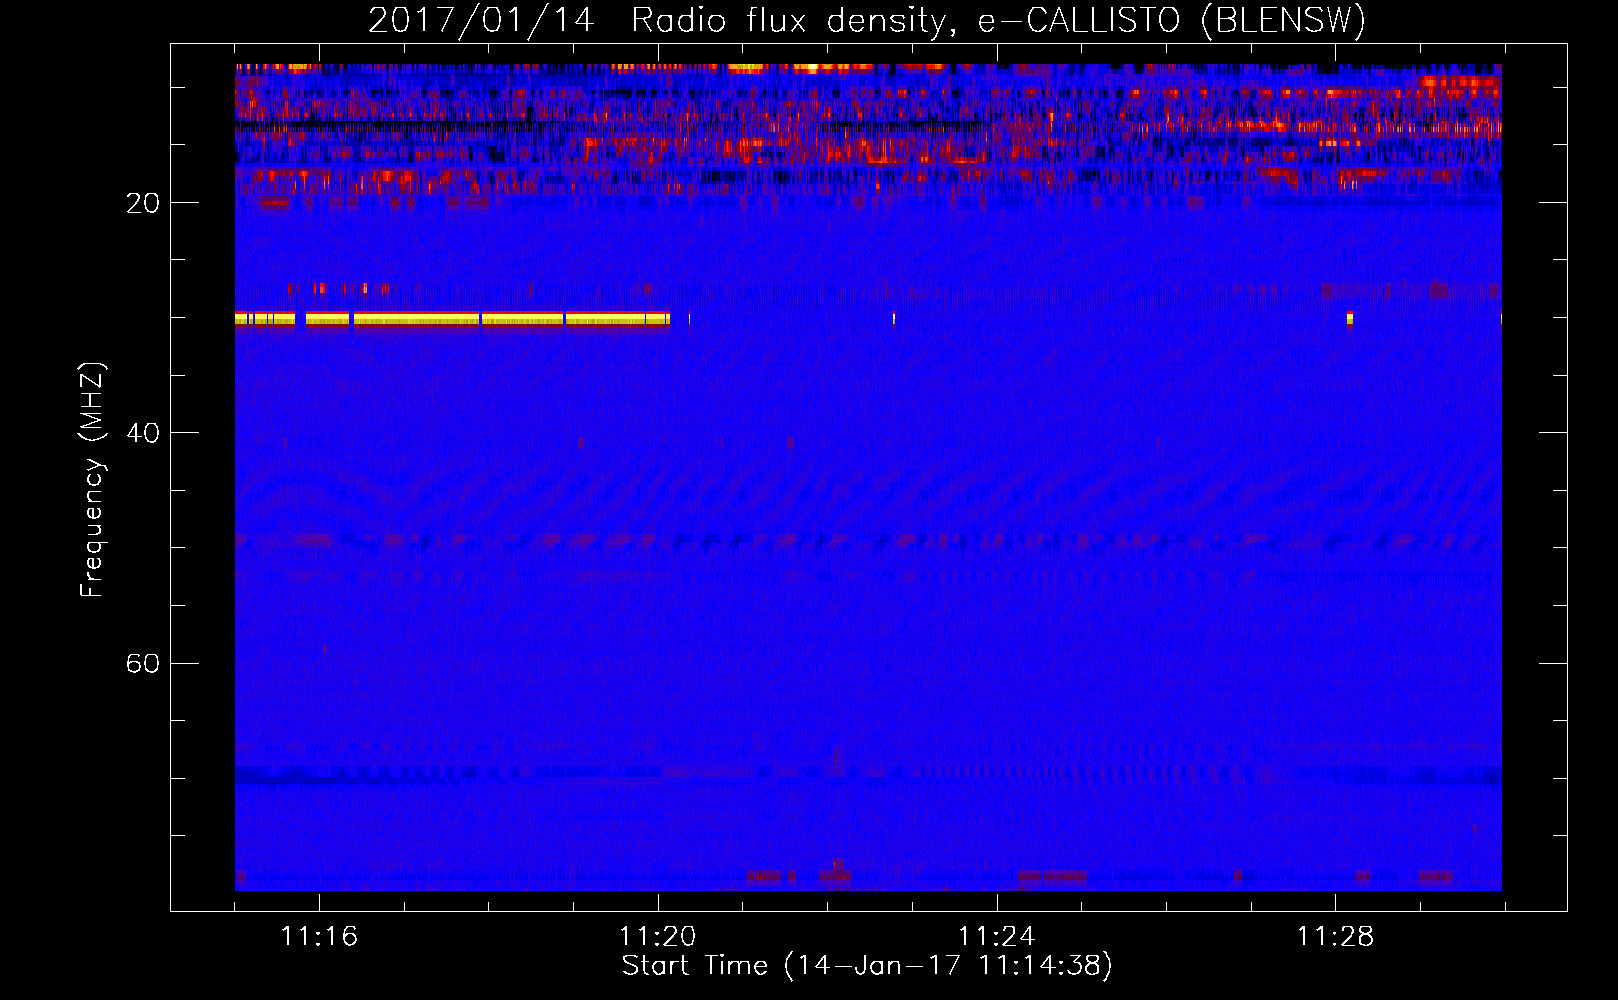The image size is (1618, 1000).
Task: Click the "11:16" time tick label
Action: 319,936
